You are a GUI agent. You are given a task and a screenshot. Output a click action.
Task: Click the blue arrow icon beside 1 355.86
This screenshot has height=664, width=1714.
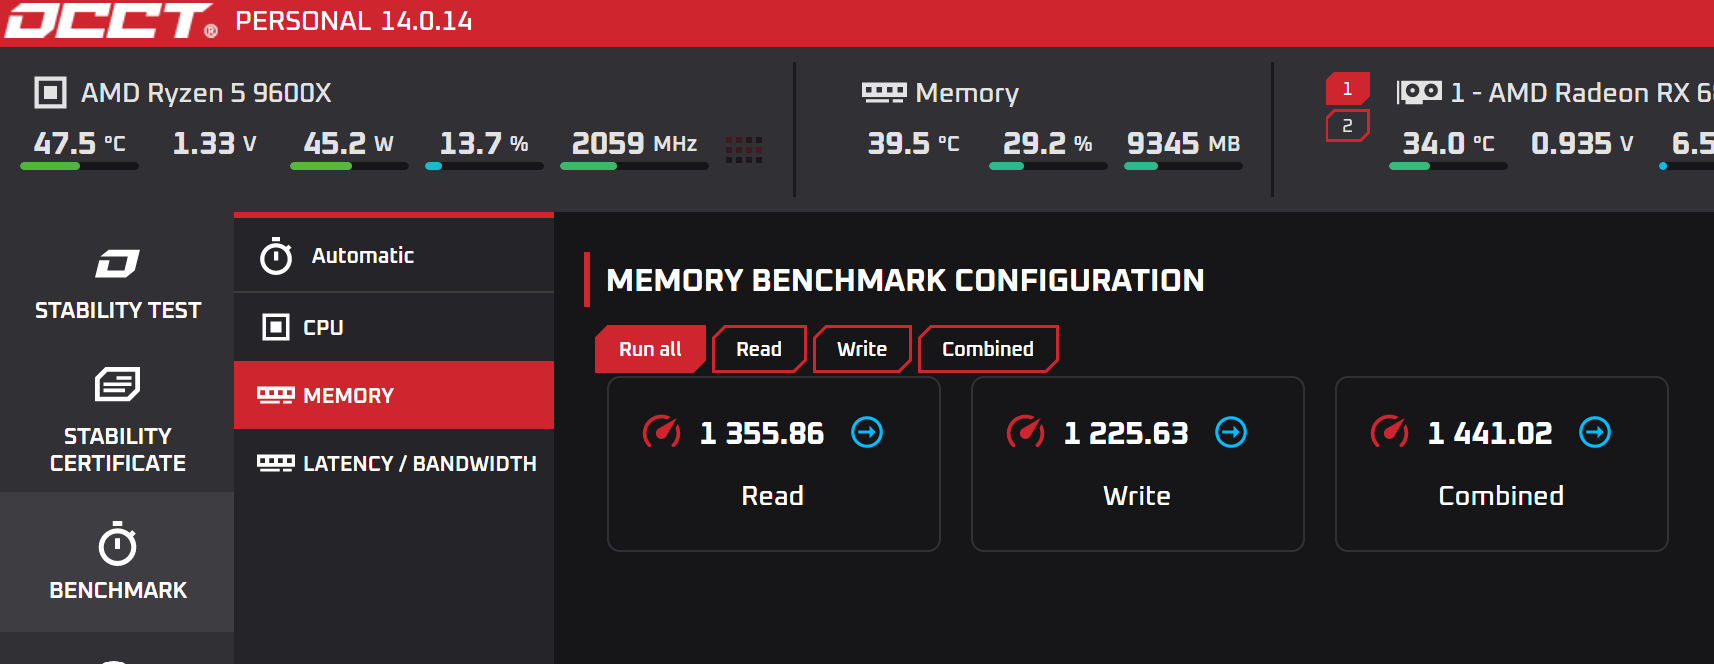867,432
